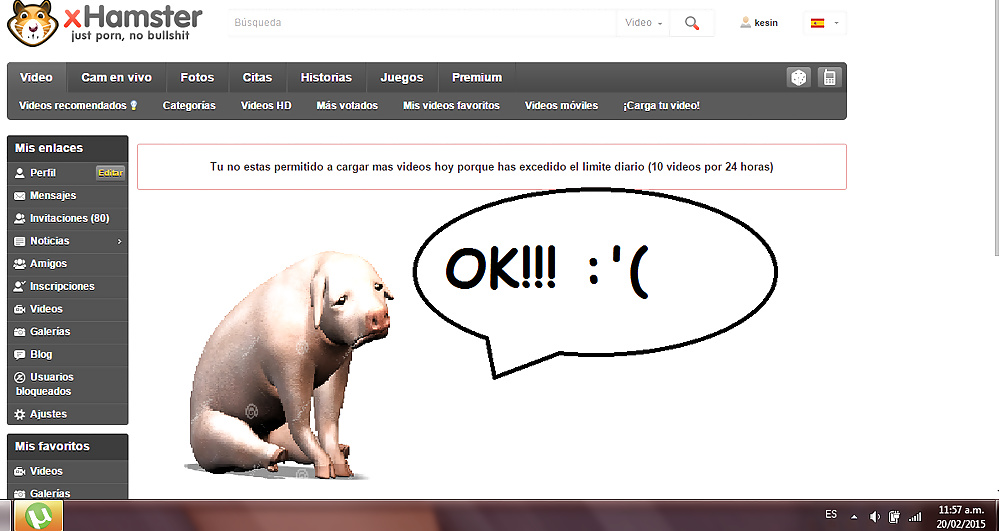Screen dimensions: 1000x531
Task: Expand the Noticias submenu arrow
Action: [x=119, y=241]
